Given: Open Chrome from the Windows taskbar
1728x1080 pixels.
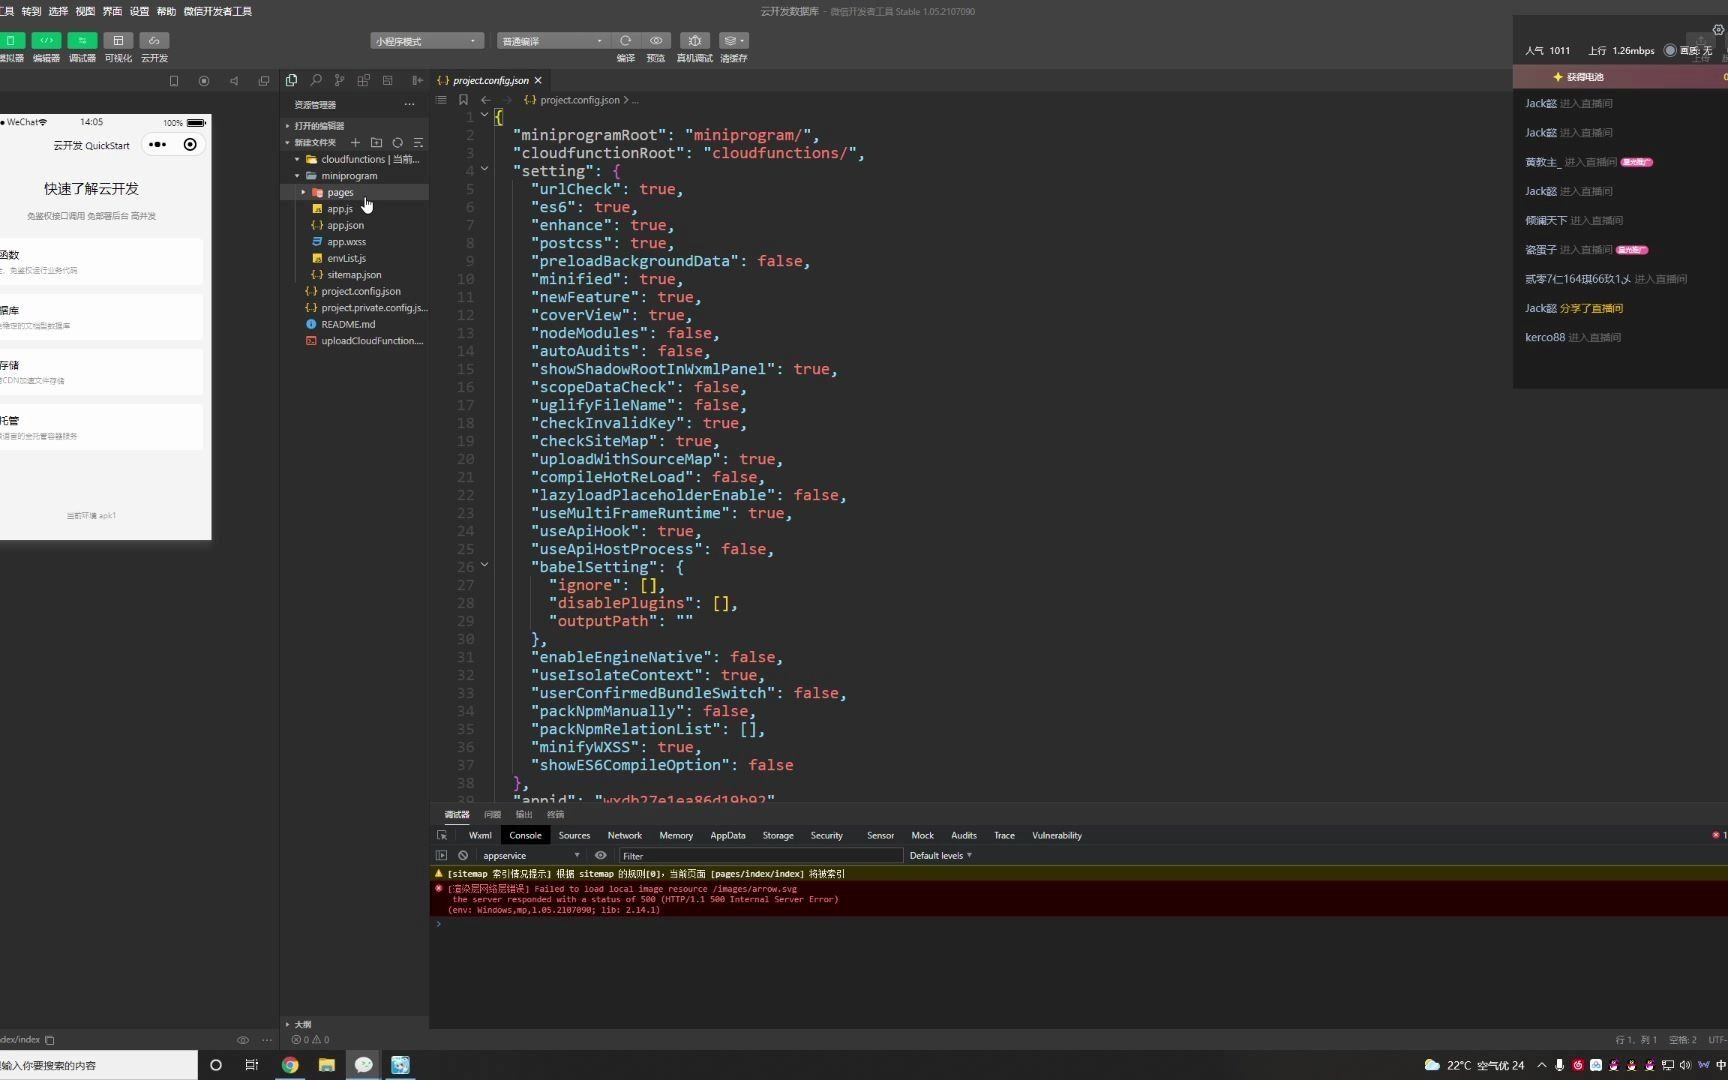Looking at the screenshot, I should point(290,1065).
